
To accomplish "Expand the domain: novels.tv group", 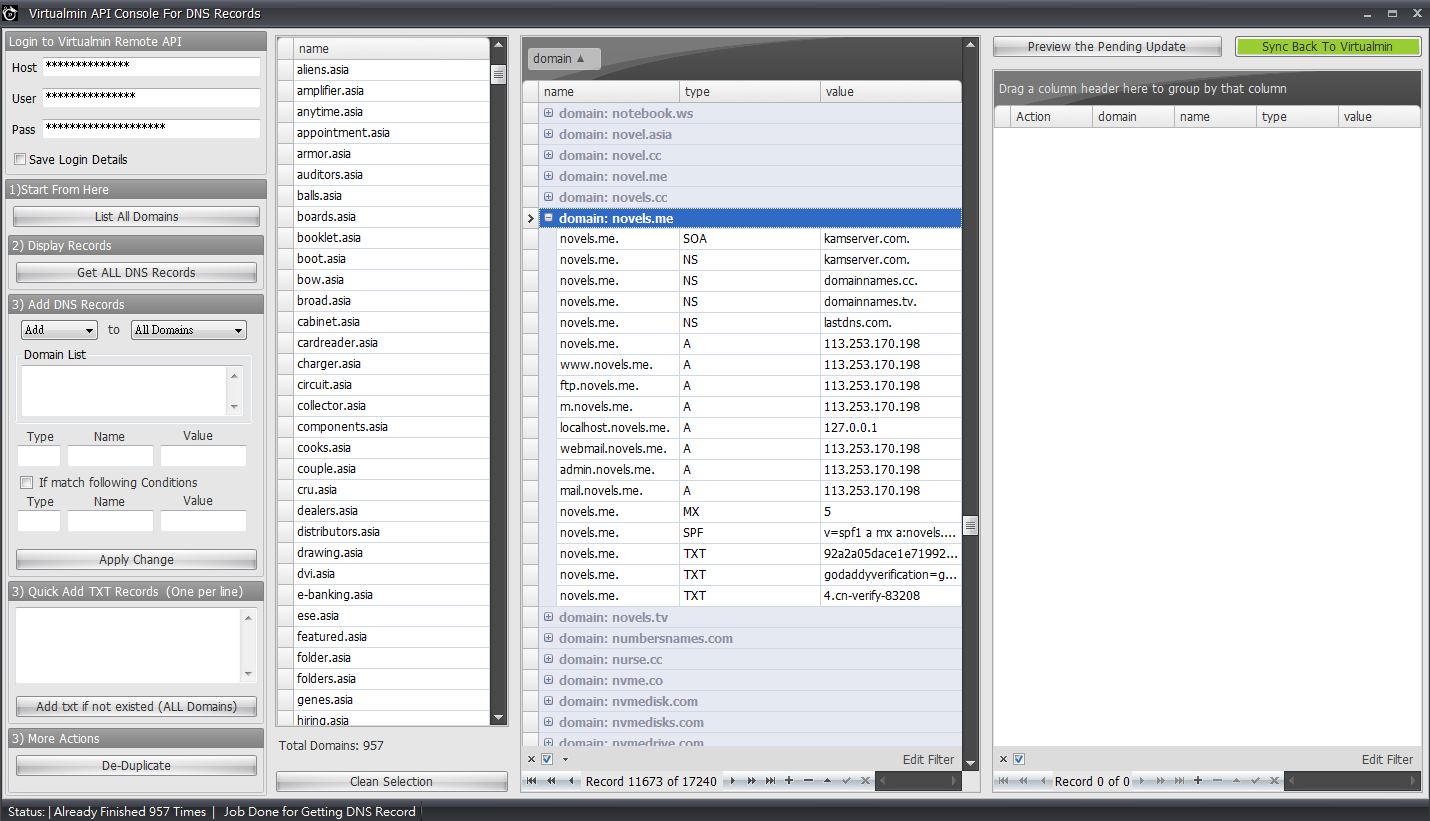I will tap(548, 616).
